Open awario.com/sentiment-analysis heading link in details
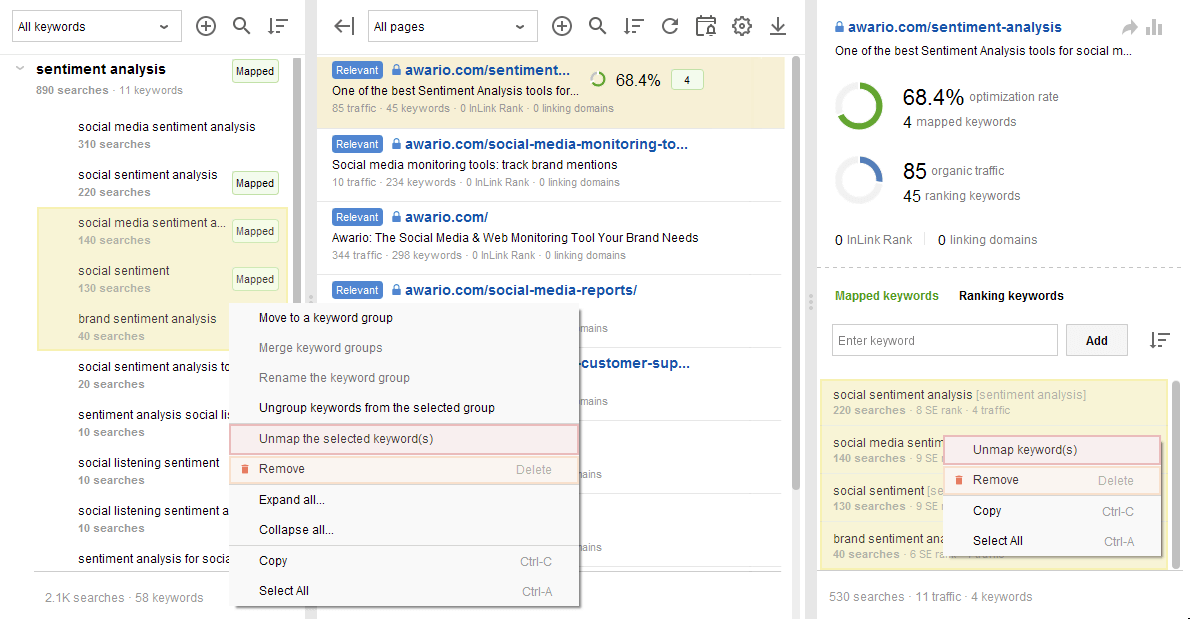Image resolution: width=1190 pixels, height=619 pixels. pos(954,27)
